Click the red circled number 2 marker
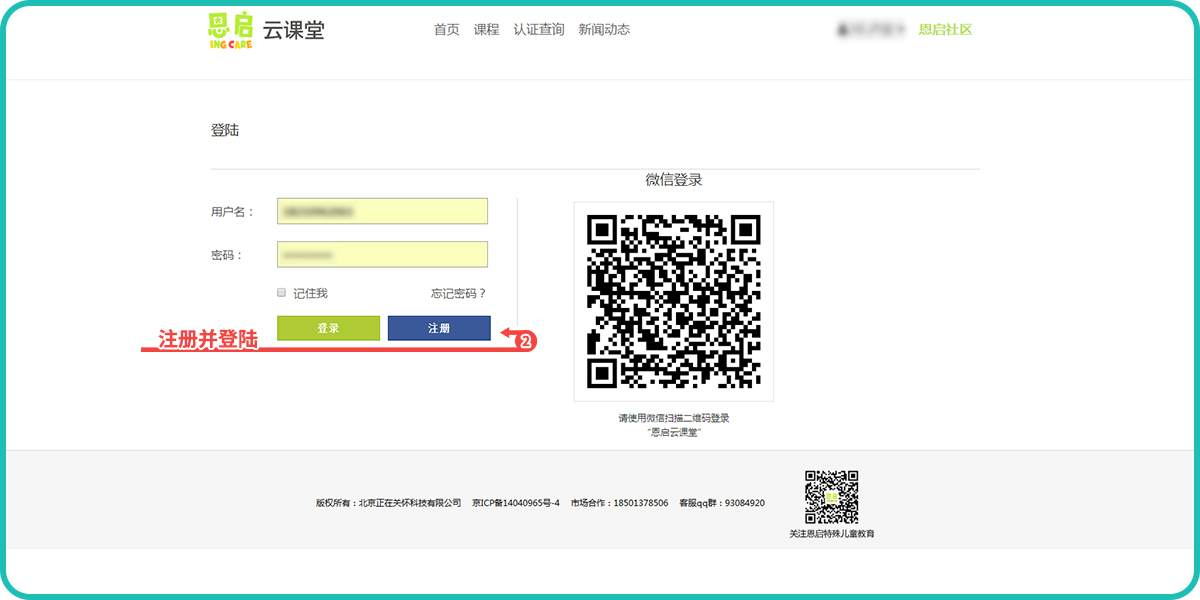The image size is (1200, 600). tap(526, 341)
